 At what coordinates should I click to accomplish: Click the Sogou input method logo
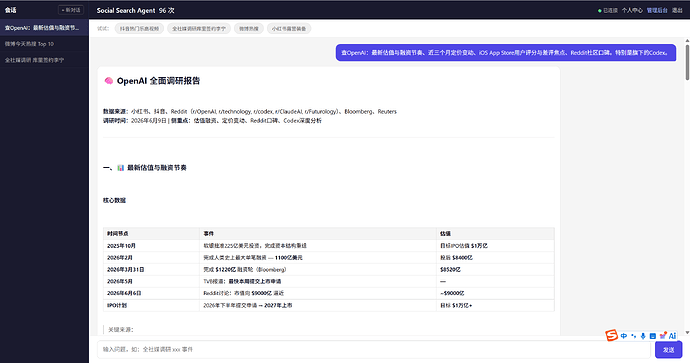coord(612,335)
